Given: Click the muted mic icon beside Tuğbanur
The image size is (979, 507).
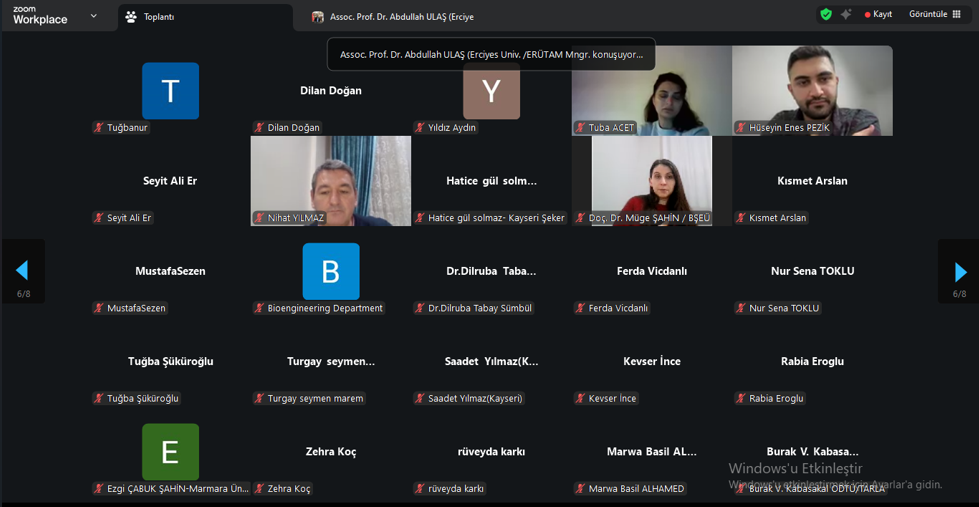Looking at the screenshot, I should 98,128.
